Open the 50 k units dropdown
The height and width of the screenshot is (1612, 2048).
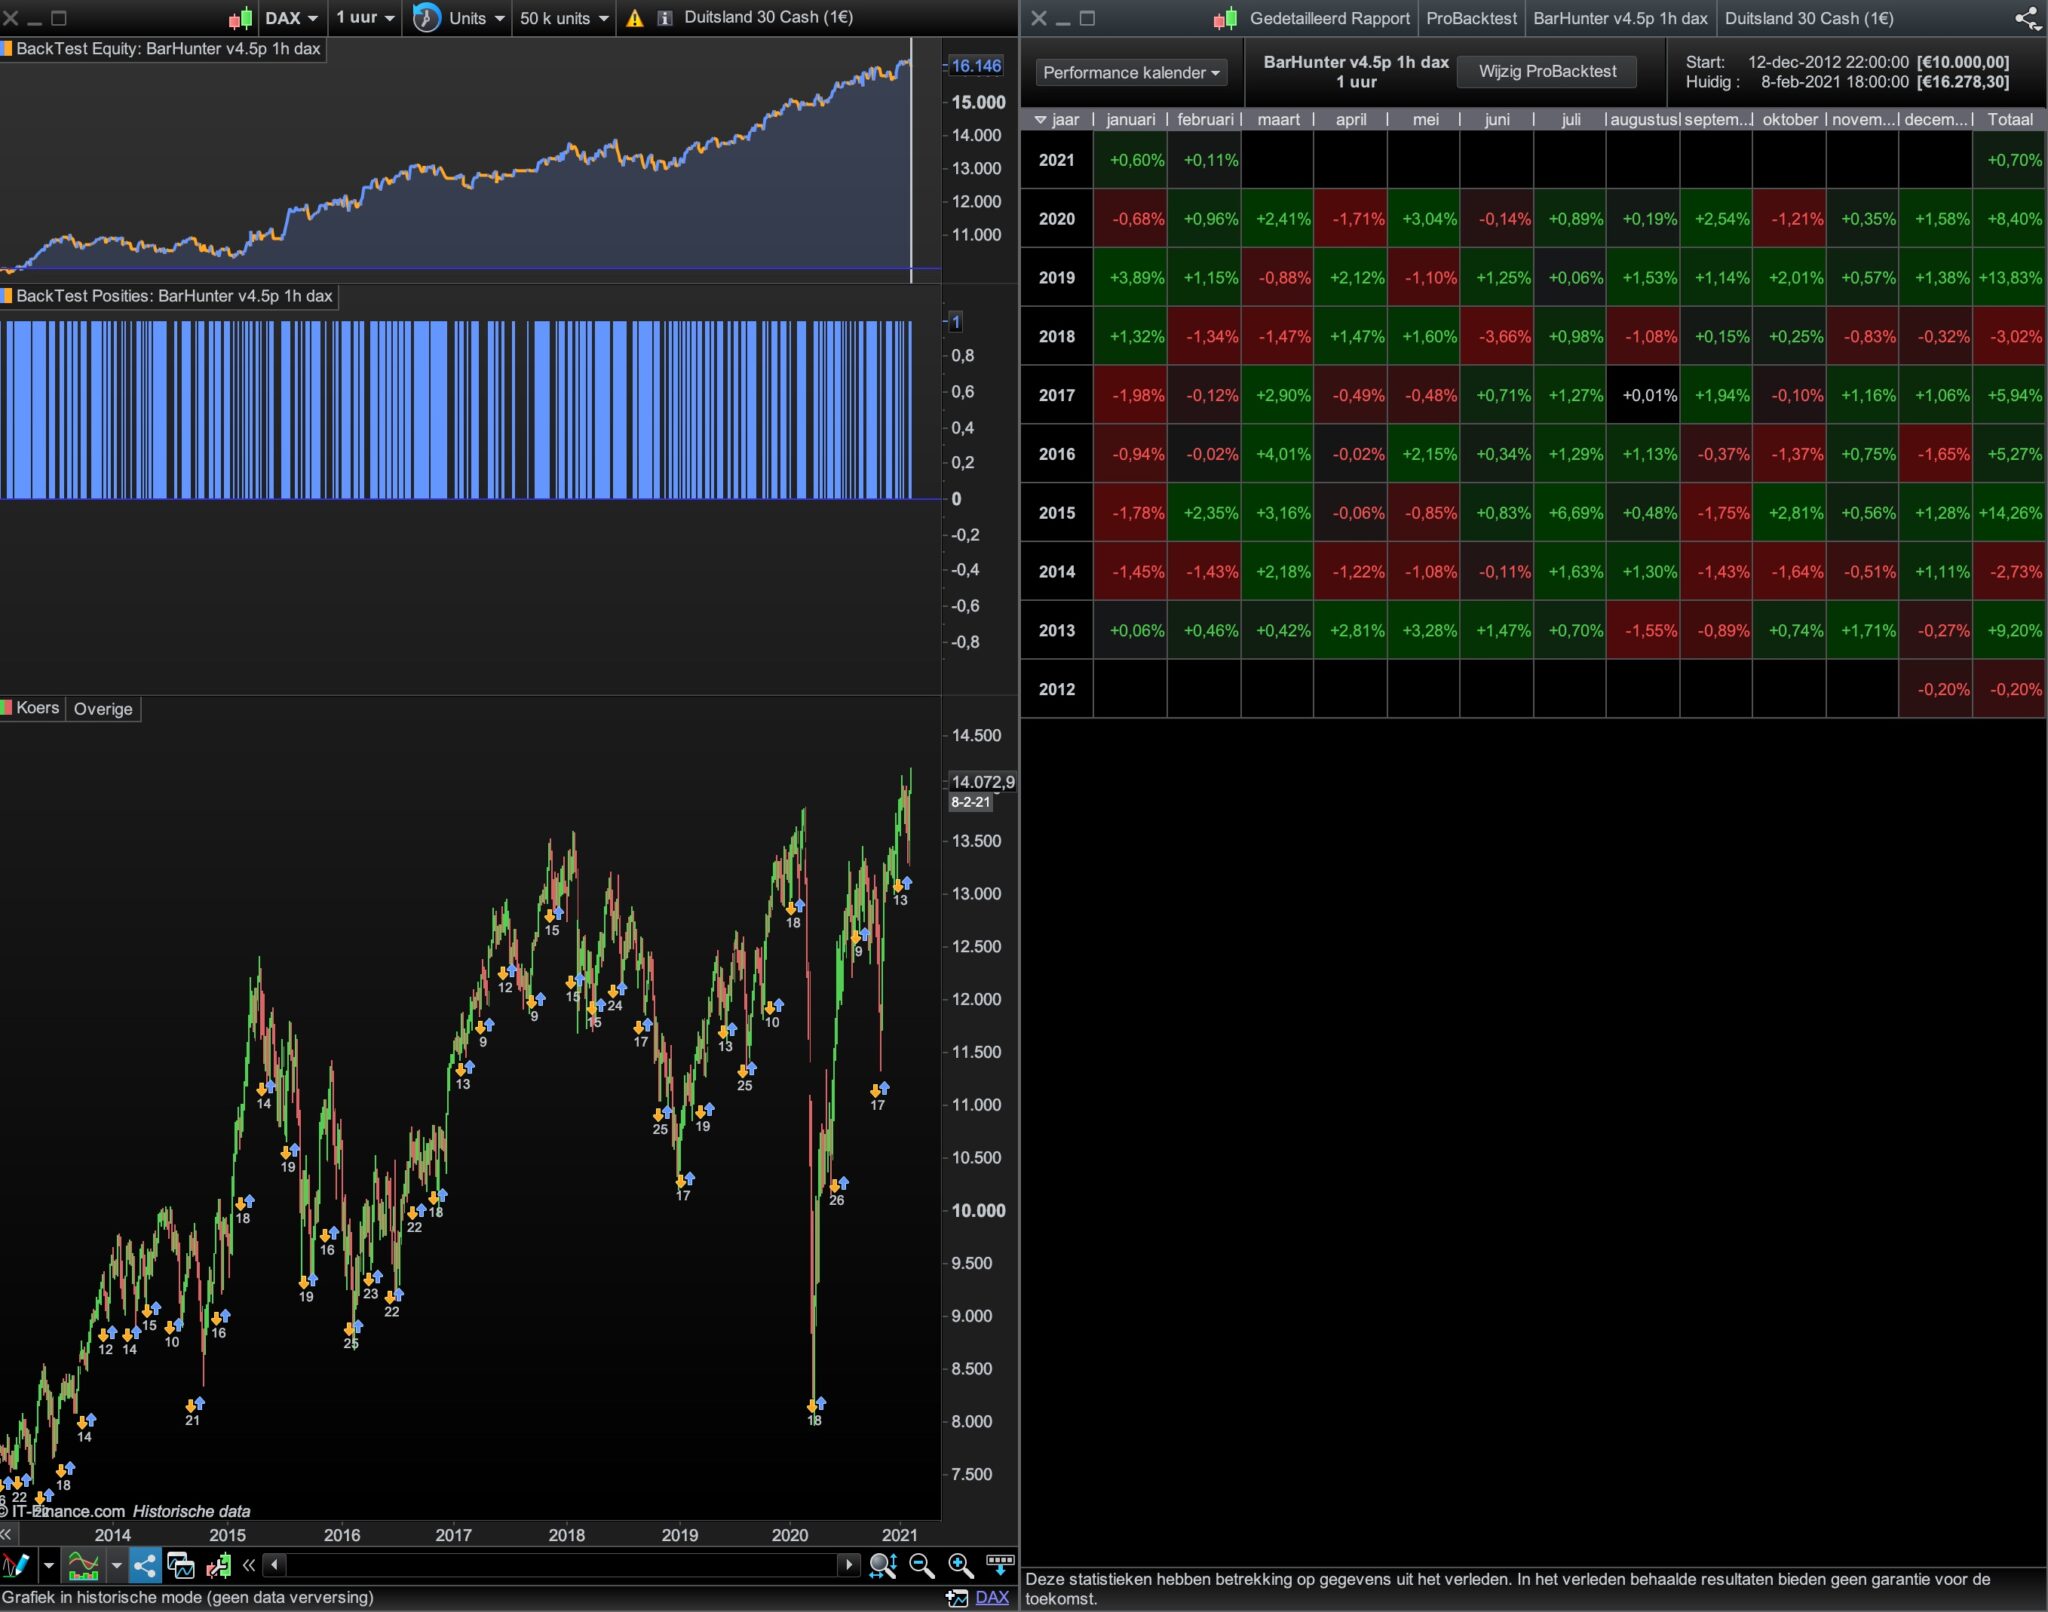(x=564, y=18)
